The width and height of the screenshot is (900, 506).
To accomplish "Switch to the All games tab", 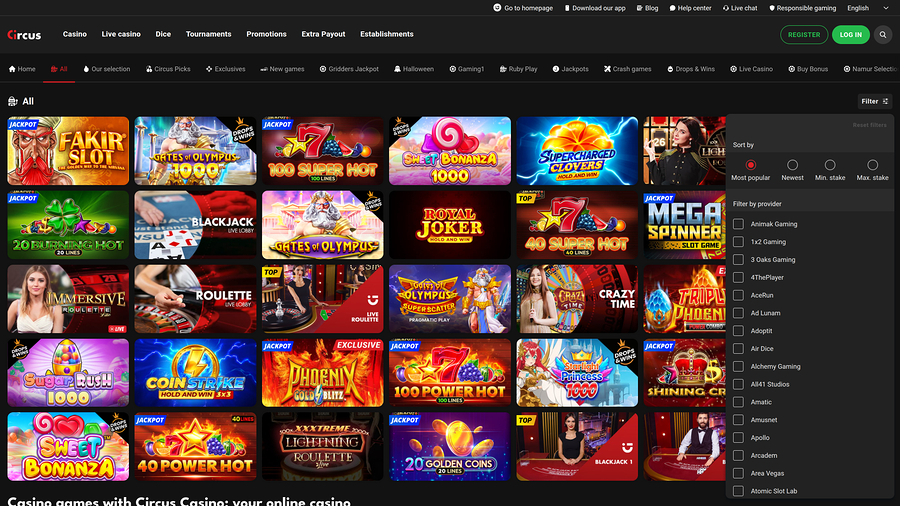I will (59, 69).
